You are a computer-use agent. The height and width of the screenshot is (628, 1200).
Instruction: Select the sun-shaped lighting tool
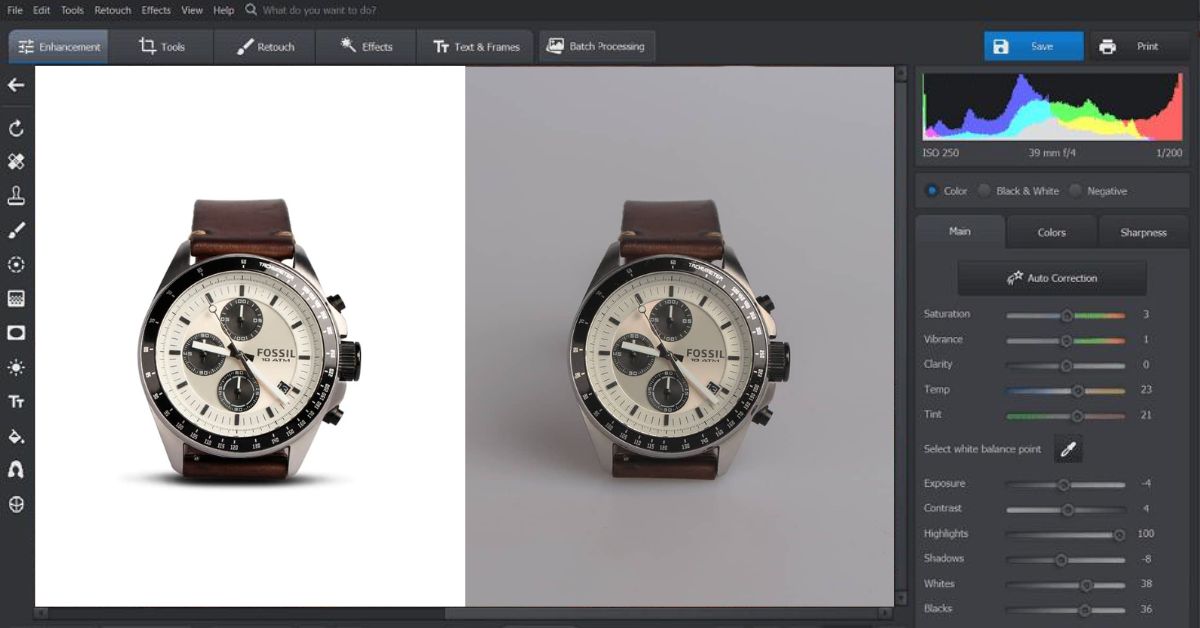pyautogui.click(x=16, y=367)
